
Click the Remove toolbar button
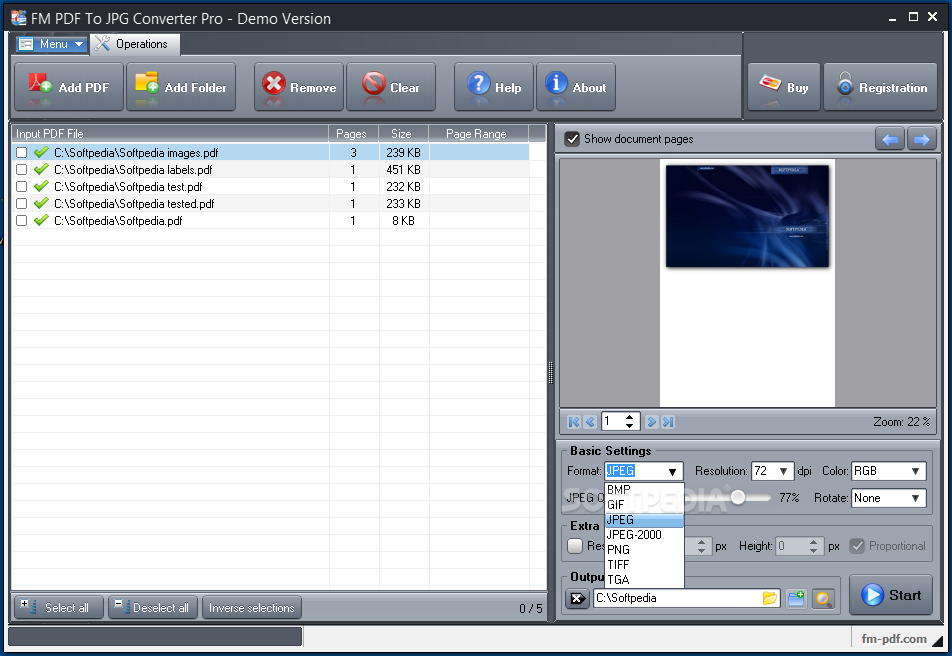[x=299, y=87]
